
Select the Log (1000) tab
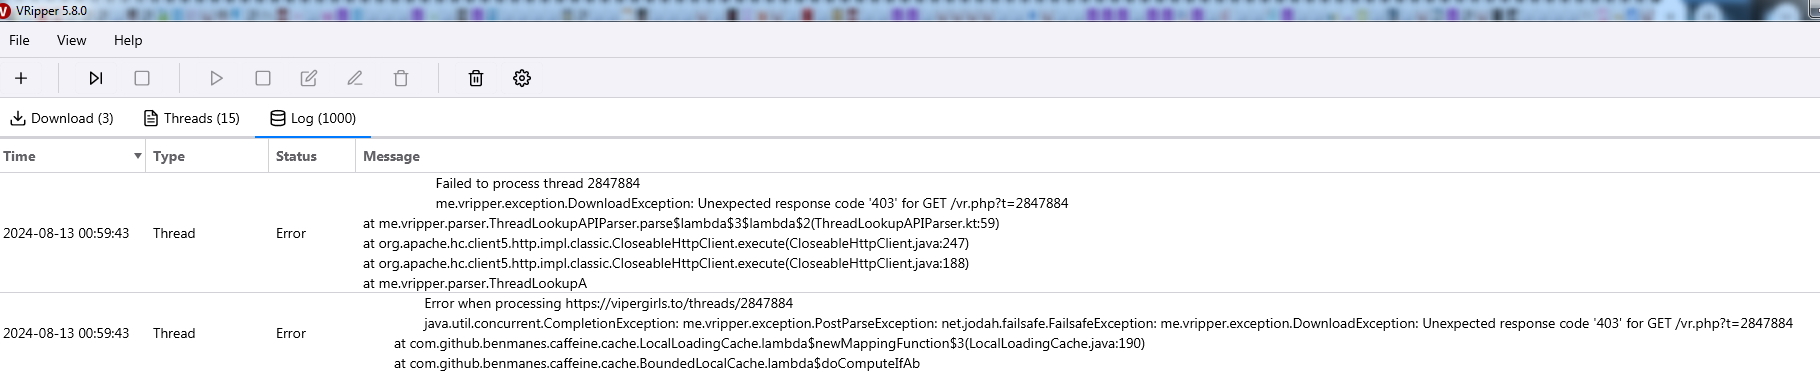click(x=313, y=118)
